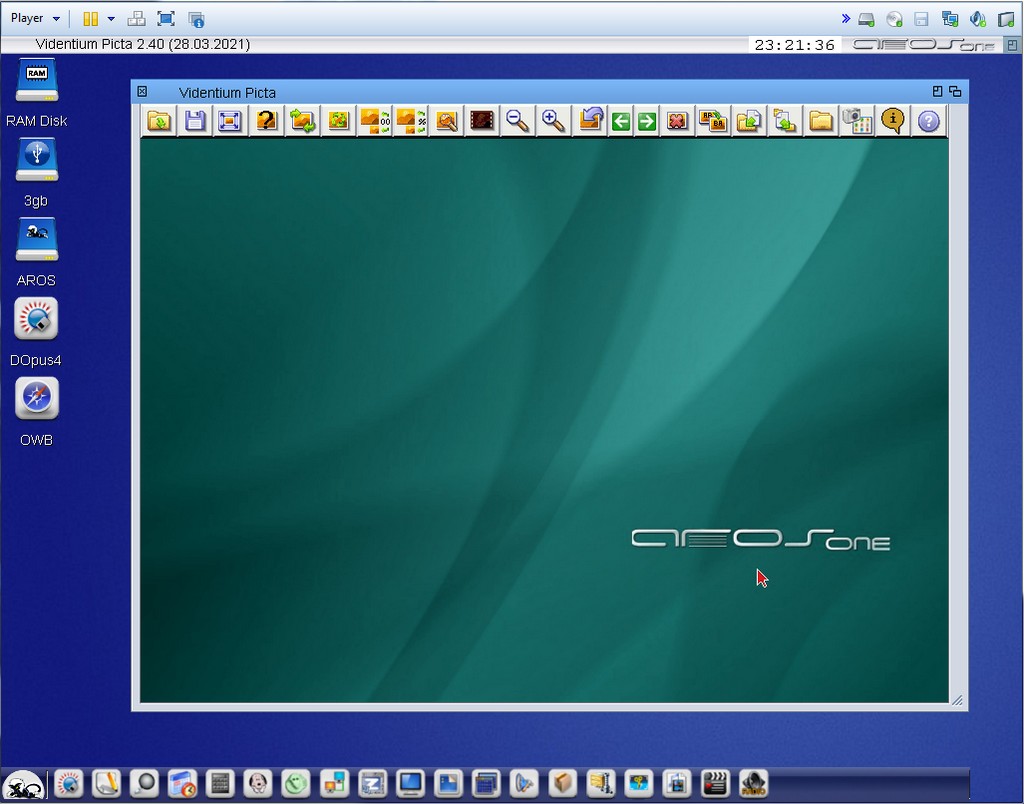The width and height of the screenshot is (1024, 804).
Task: Click the red X delete icon
Action: coord(677,121)
